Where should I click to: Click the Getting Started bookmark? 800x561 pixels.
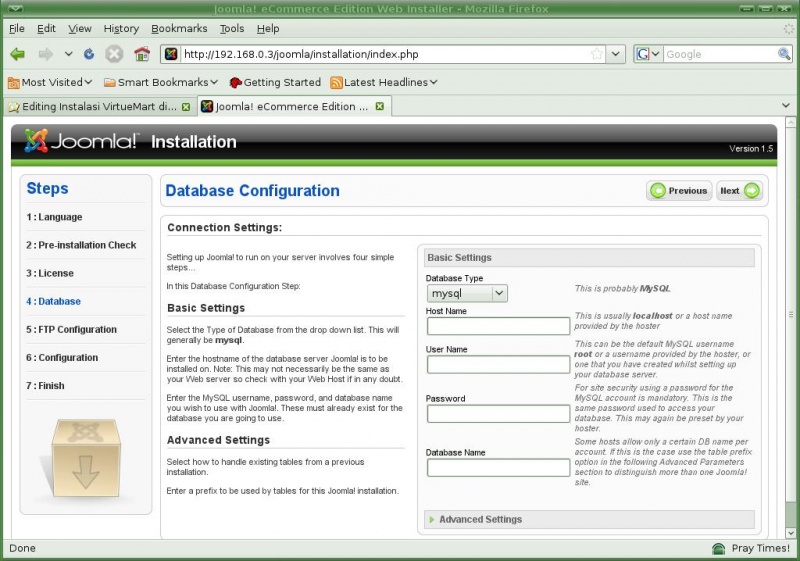coord(275,82)
